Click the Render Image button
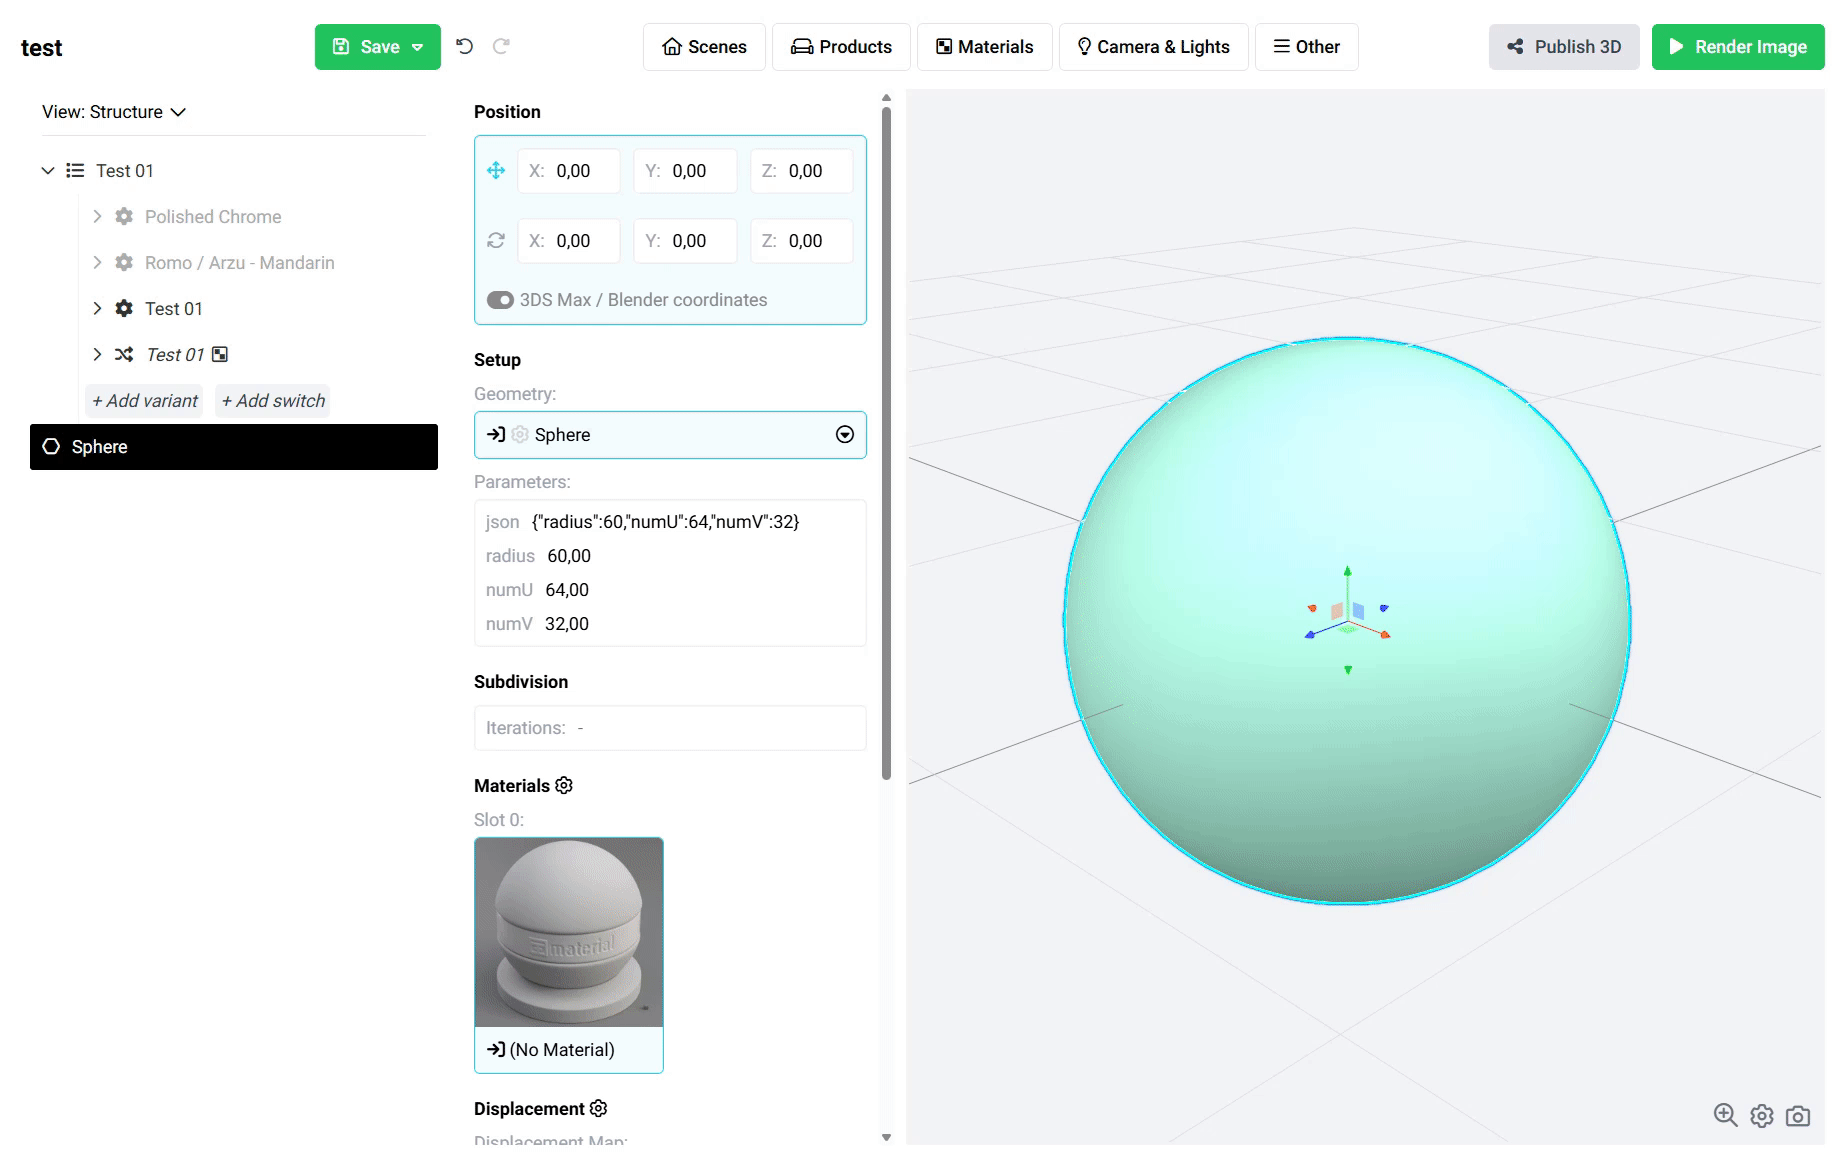Viewport: 1832px width, 1160px height. point(1737,47)
